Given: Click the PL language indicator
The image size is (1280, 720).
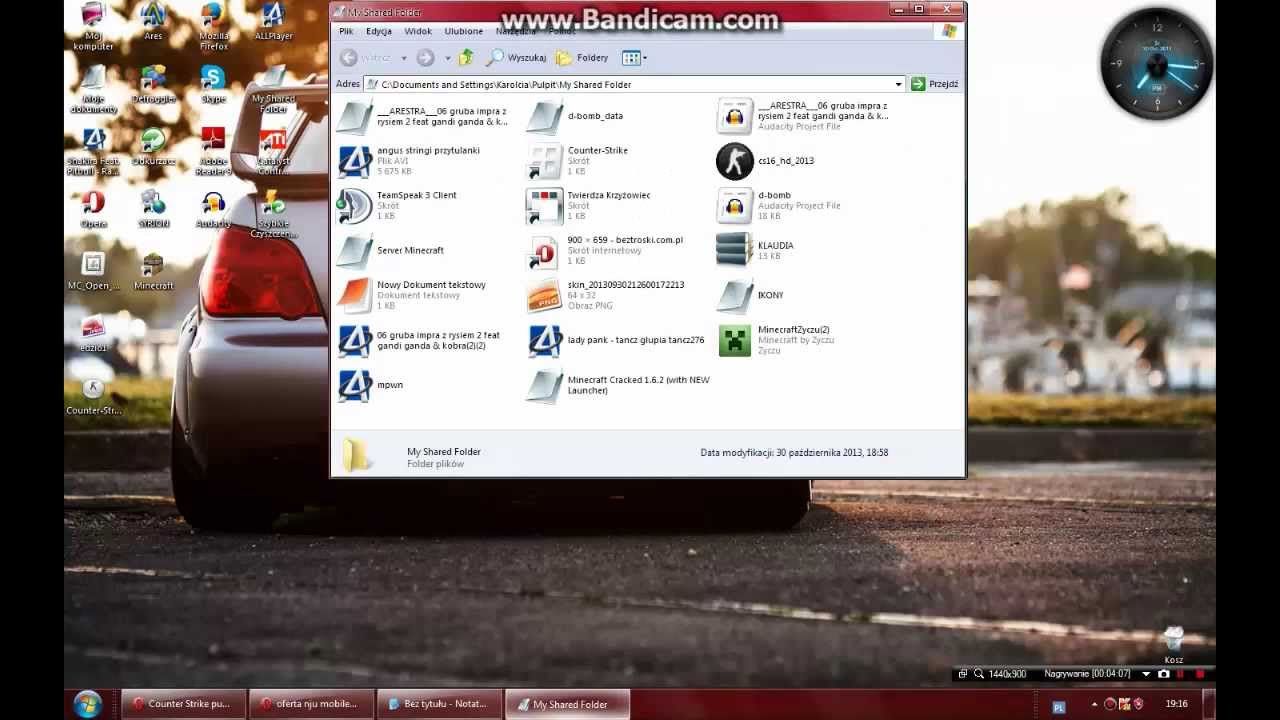Looking at the screenshot, I should pyautogui.click(x=1059, y=706).
